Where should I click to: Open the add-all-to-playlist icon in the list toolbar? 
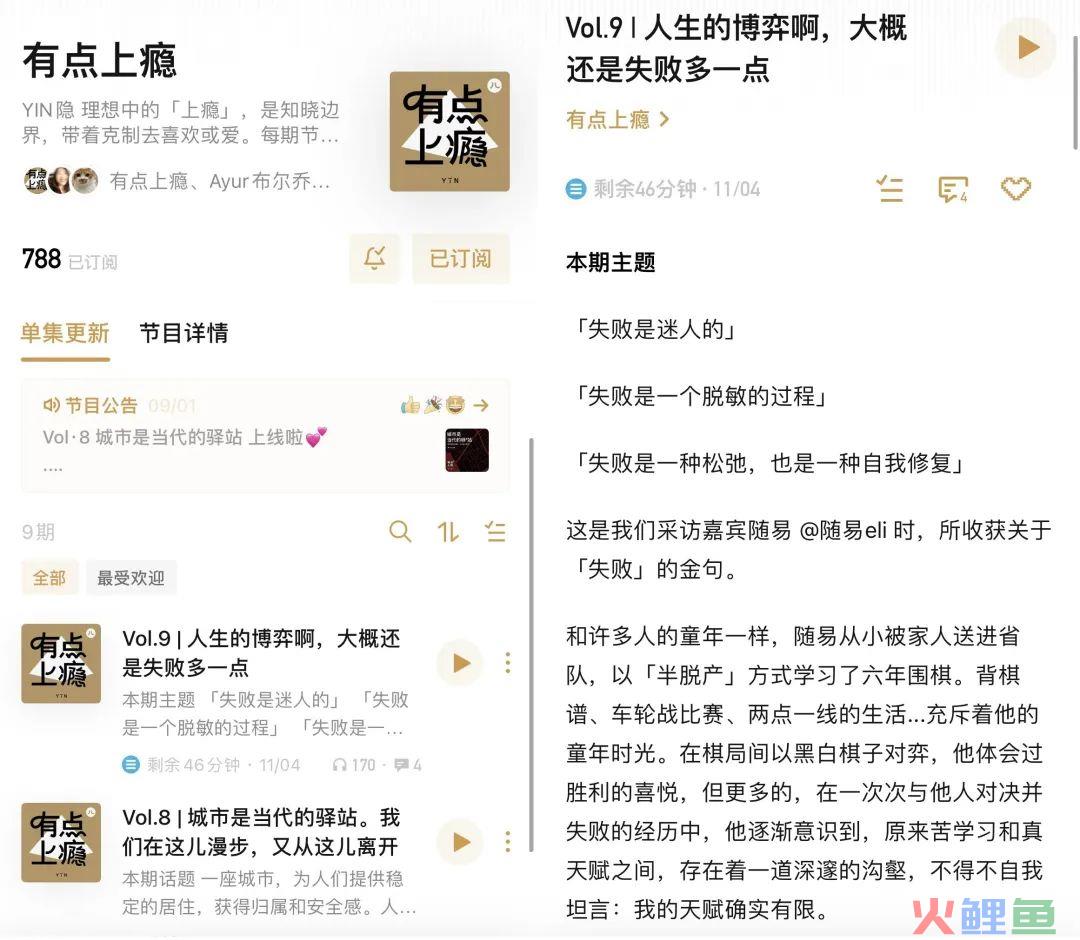click(495, 532)
